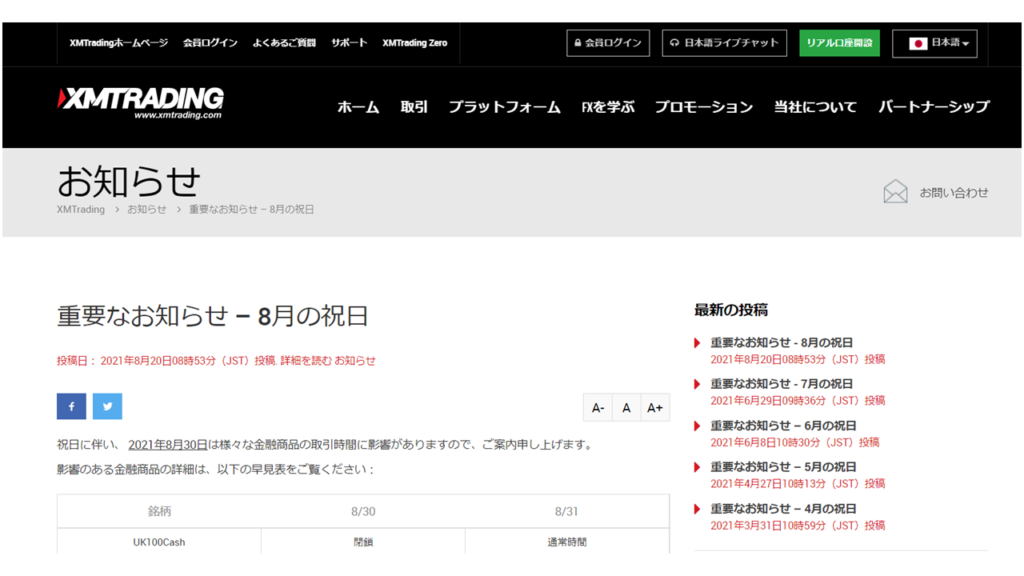
Task: Click the 銘柄 table header
Action: pyautogui.click(x=159, y=511)
